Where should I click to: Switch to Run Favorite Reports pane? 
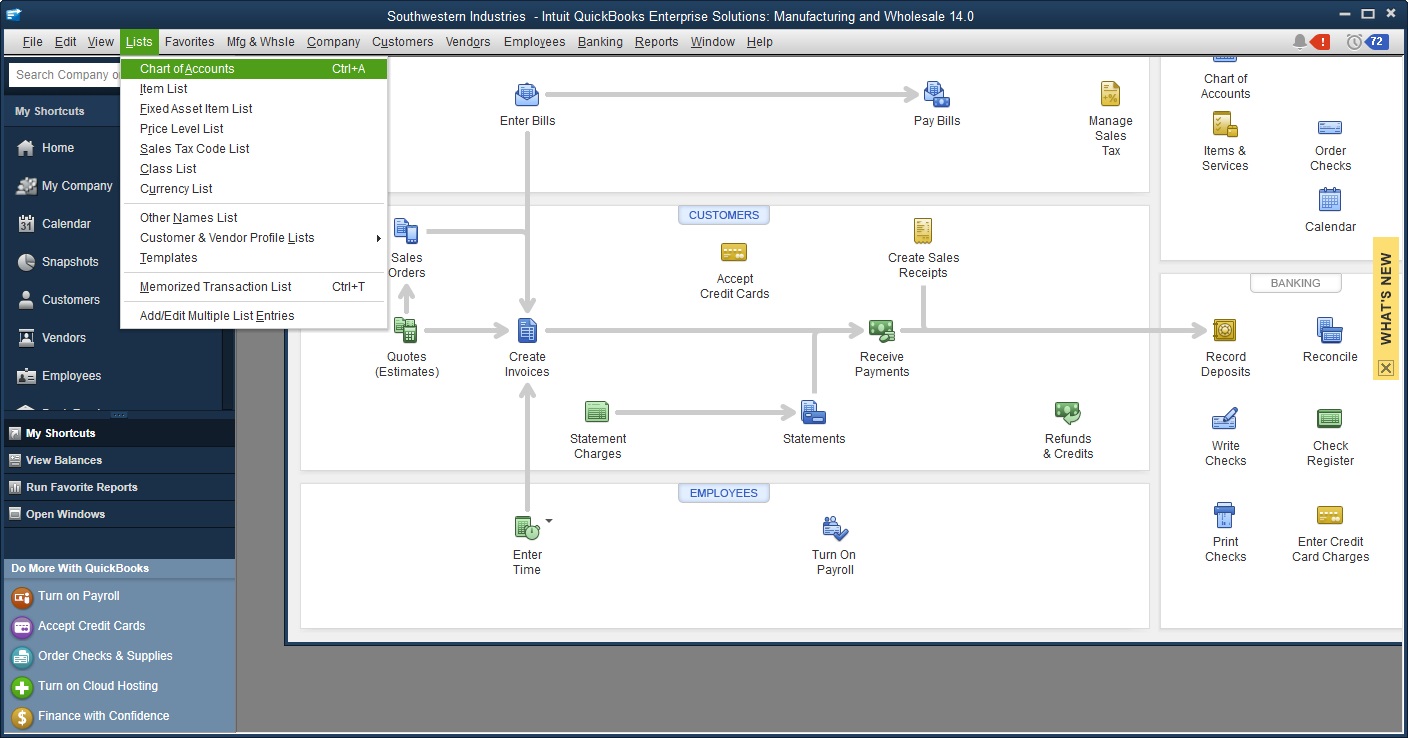coord(119,487)
